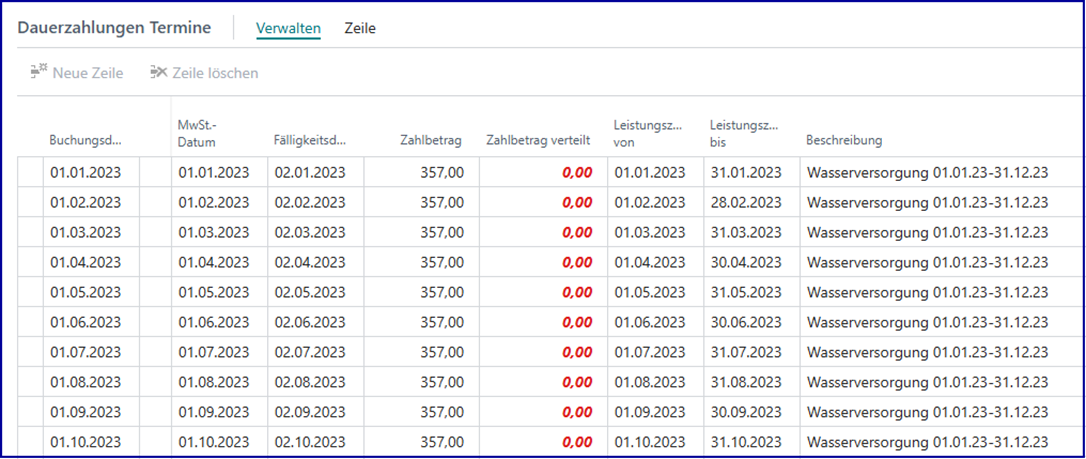Click the Beschreibung column header
The height and width of the screenshot is (459, 1086).
[x=844, y=141]
